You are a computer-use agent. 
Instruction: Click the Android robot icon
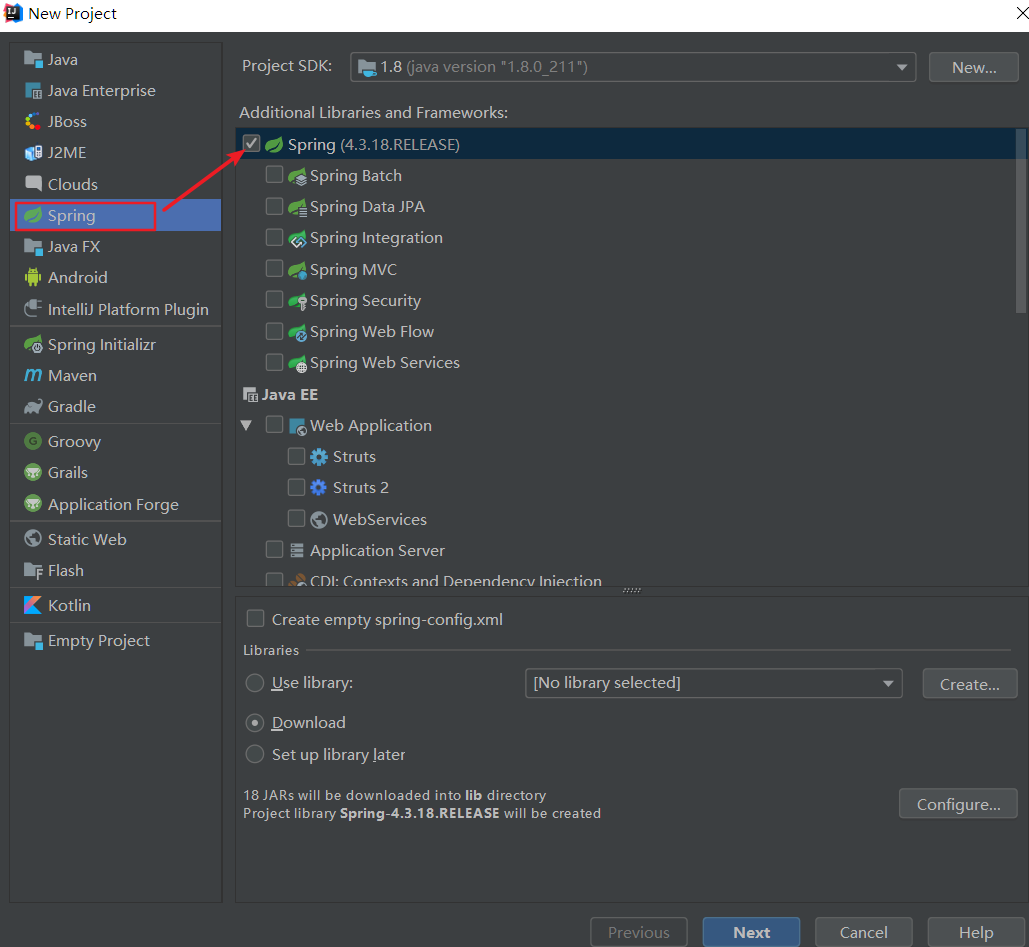(33, 278)
